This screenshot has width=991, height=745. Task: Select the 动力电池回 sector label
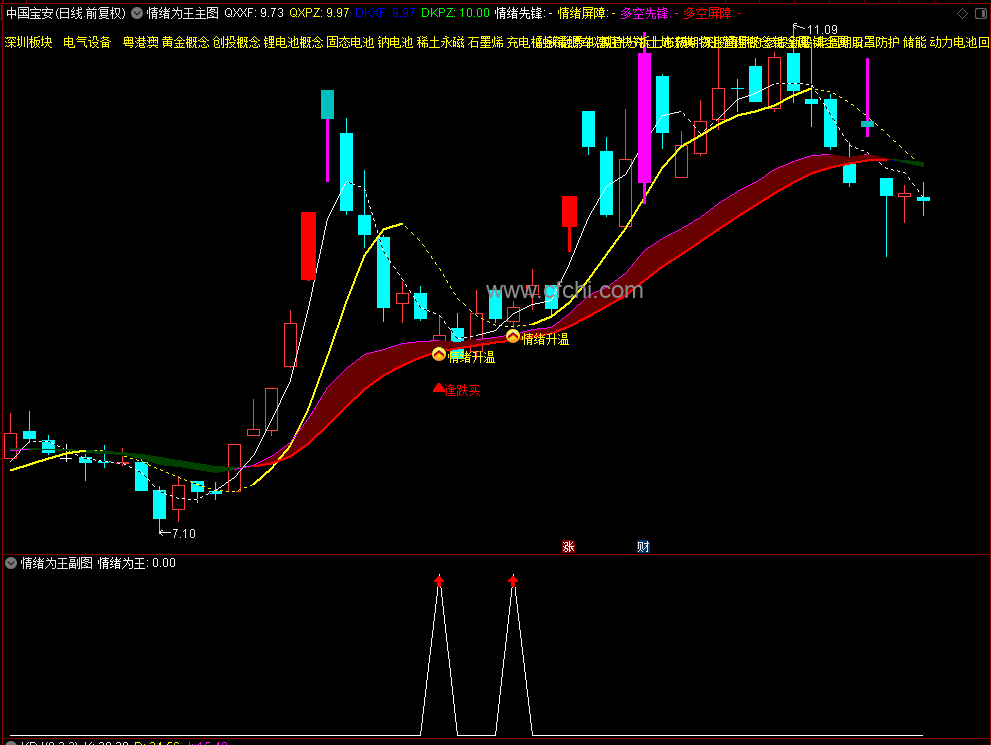click(x=959, y=42)
